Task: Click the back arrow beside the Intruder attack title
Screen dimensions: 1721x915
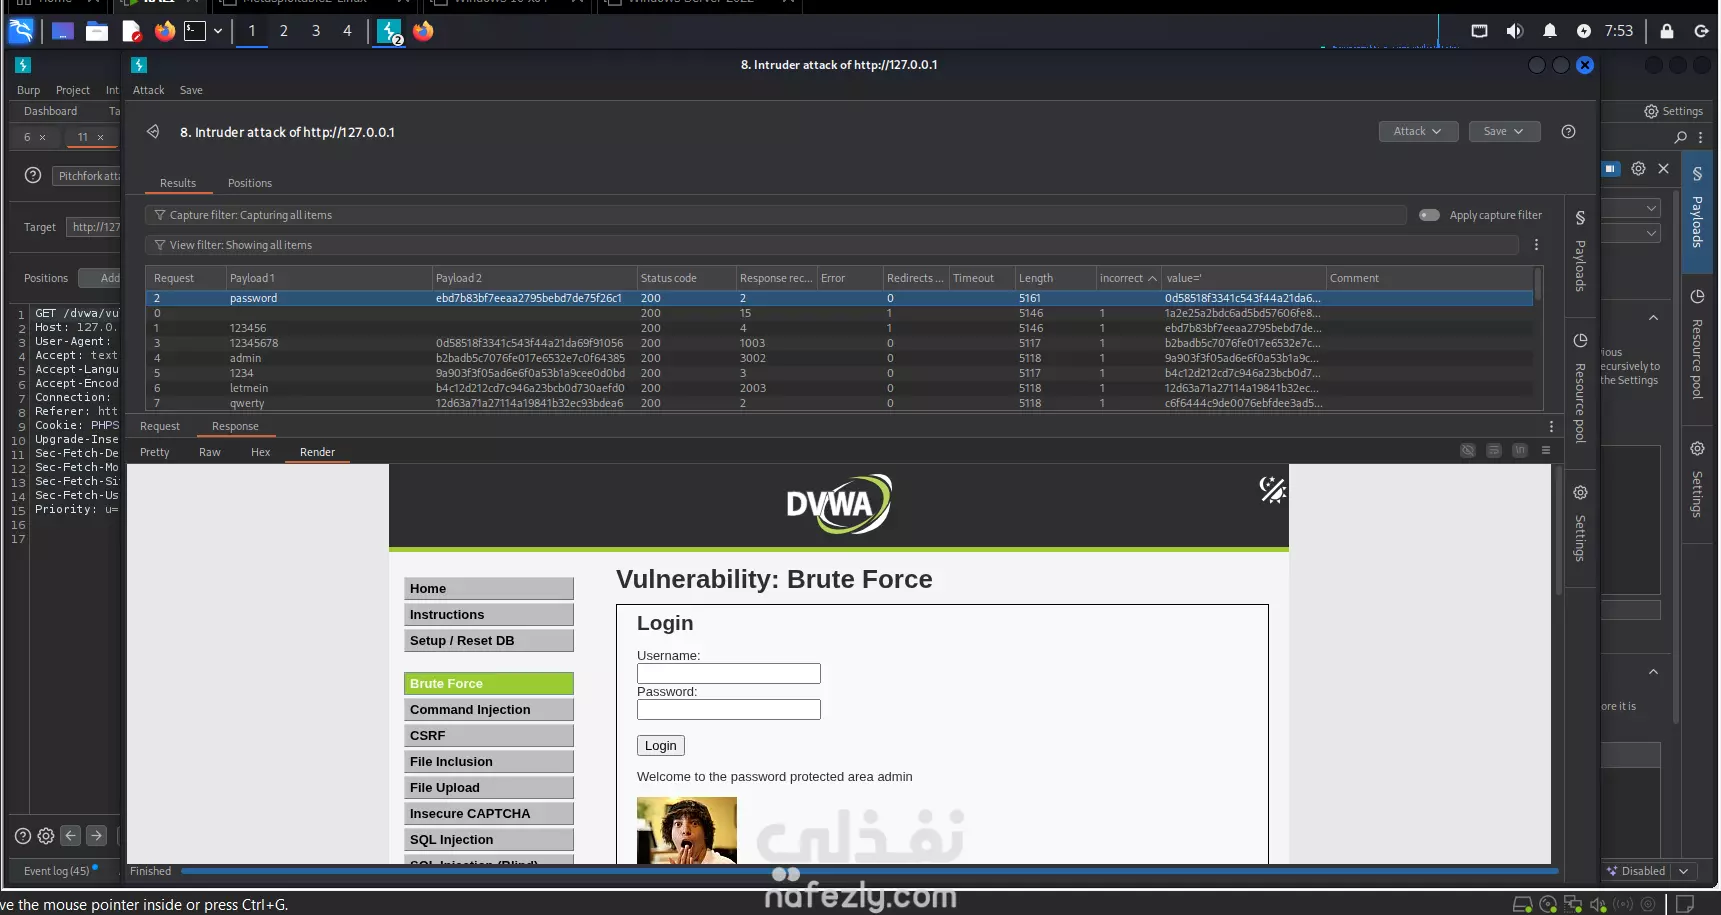Action: tap(153, 132)
